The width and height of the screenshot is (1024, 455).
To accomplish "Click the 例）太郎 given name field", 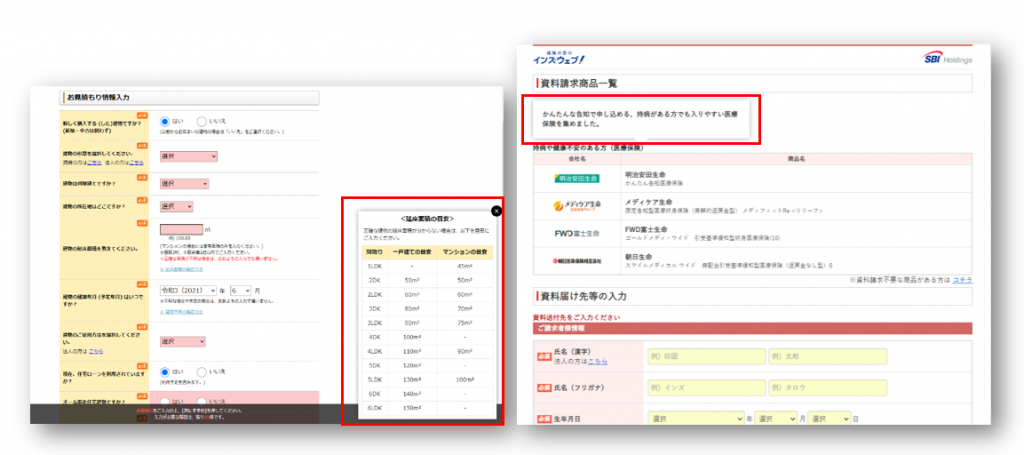I will 827,356.
